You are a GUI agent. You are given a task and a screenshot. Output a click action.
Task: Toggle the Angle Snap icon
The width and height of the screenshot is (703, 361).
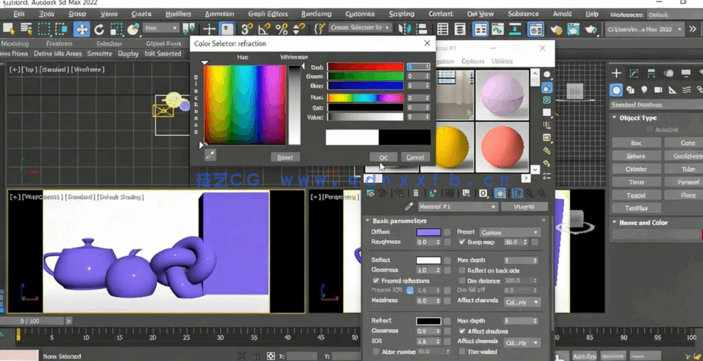264,30
